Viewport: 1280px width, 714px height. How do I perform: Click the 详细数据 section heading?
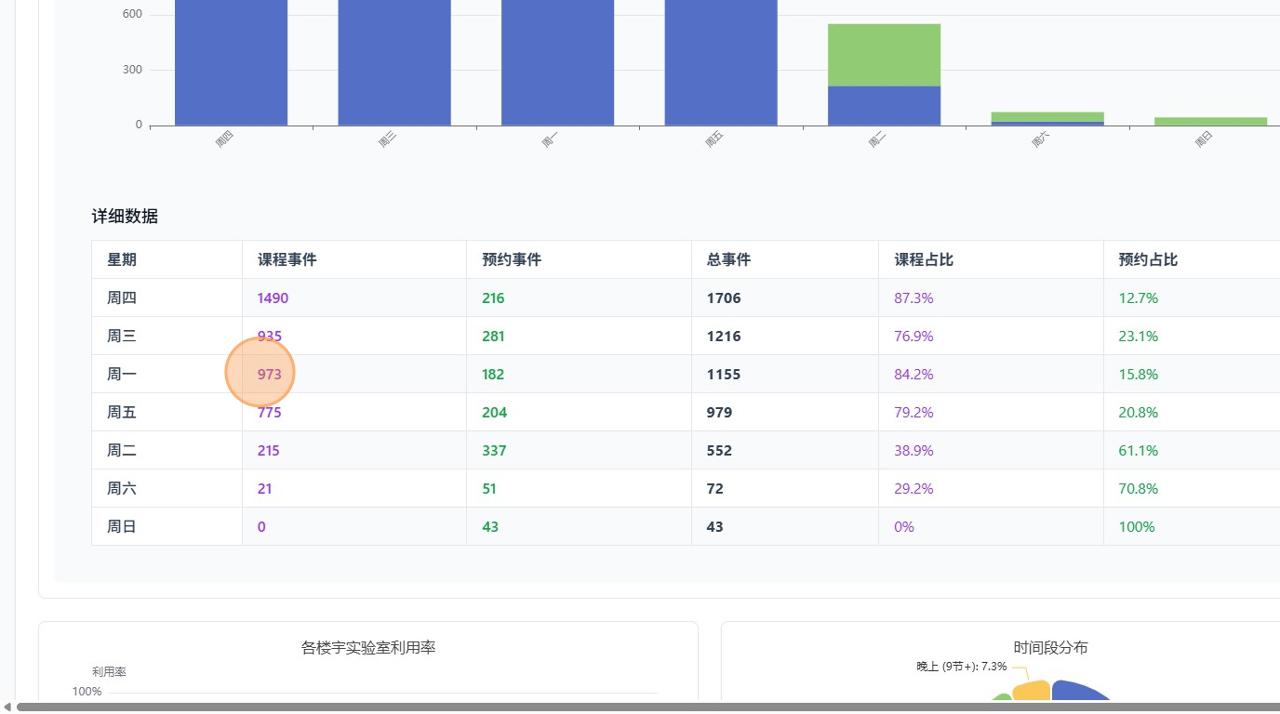click(x=125, y=216)
